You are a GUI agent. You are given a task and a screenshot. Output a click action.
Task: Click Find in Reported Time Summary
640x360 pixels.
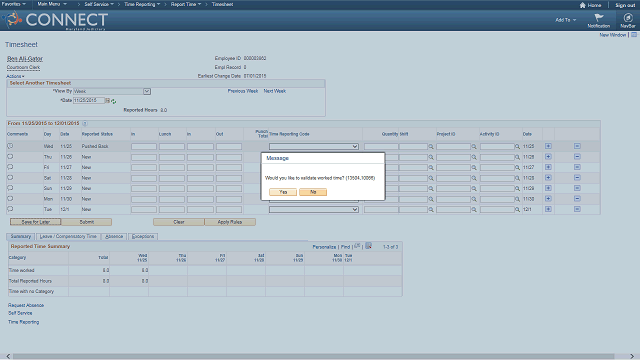pos(345,247)
